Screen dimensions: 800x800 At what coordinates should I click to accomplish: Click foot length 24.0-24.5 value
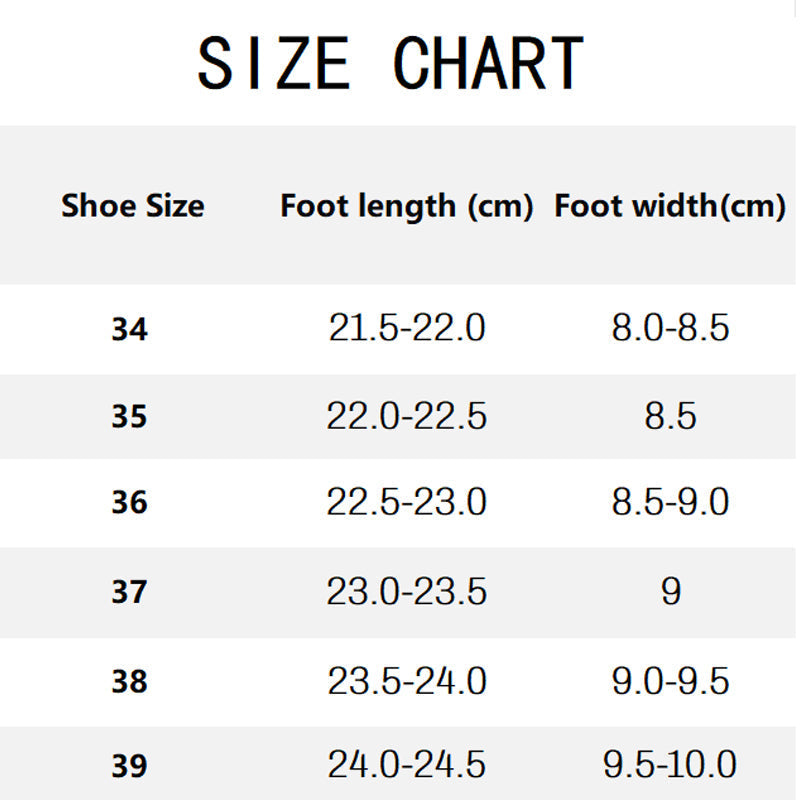[406, 765]
